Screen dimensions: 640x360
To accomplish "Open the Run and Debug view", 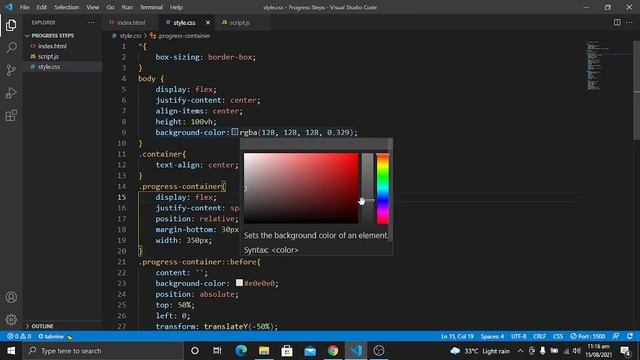I will coord(11,93).
